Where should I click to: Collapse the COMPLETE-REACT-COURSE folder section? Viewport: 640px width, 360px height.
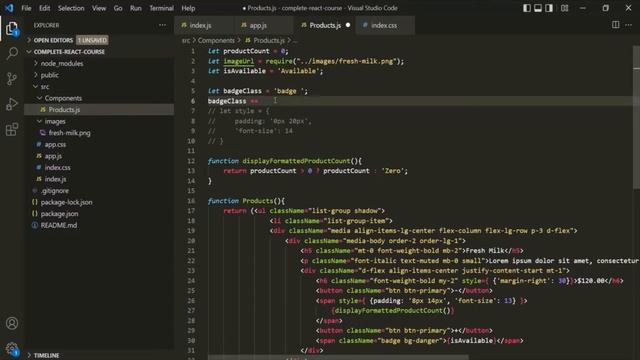69,52
